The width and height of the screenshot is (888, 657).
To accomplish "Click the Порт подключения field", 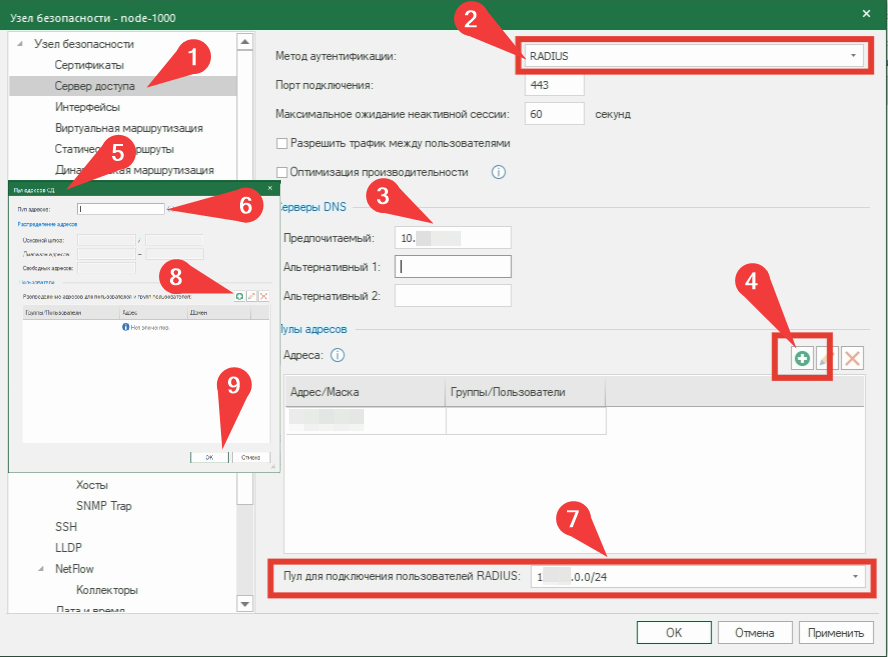I will click(554, 85).
